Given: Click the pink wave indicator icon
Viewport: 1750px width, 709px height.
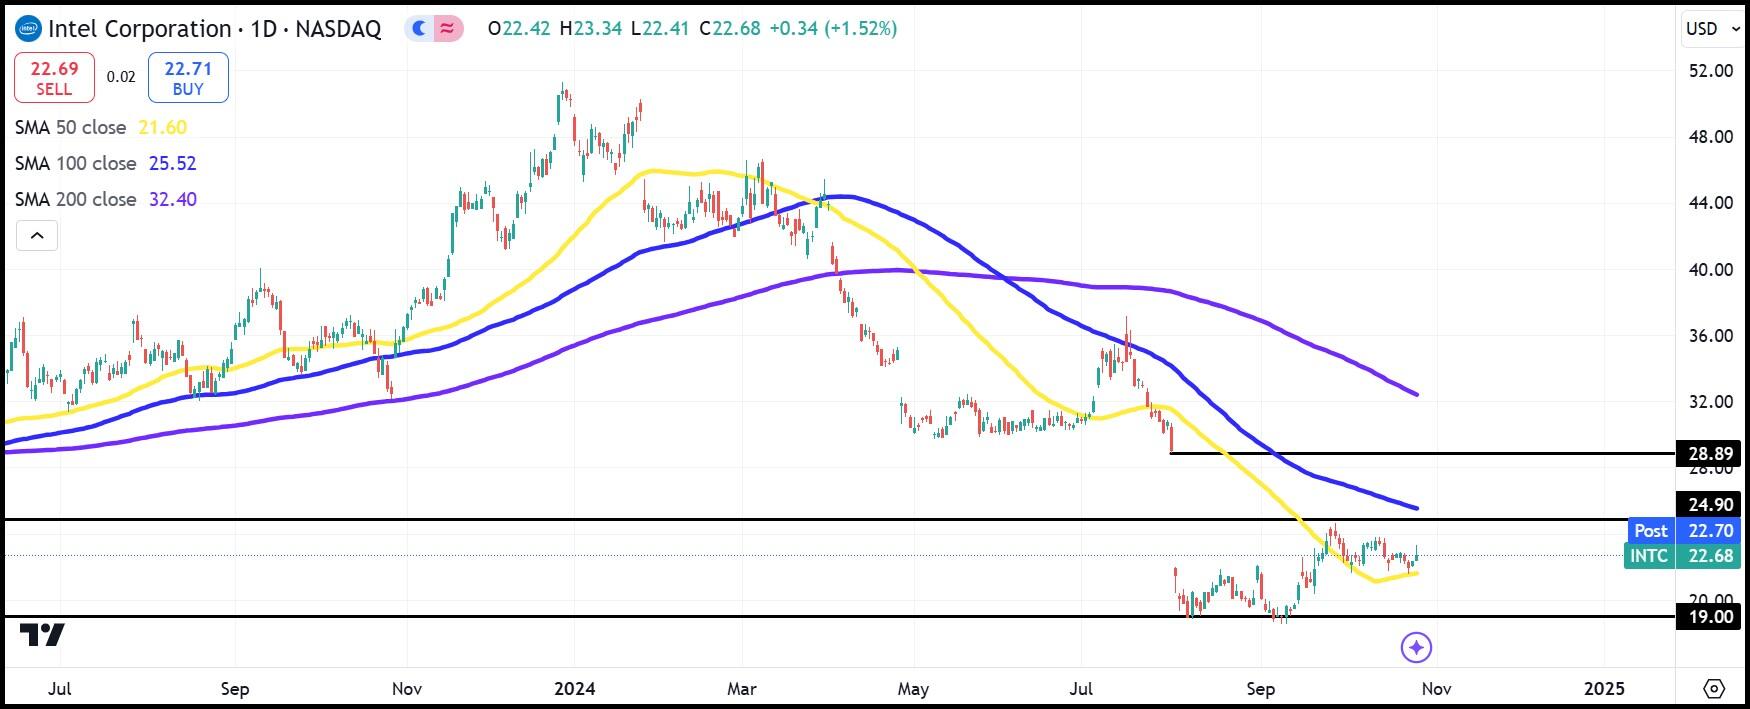Looking at the screenshot, I should click(447, 29).
